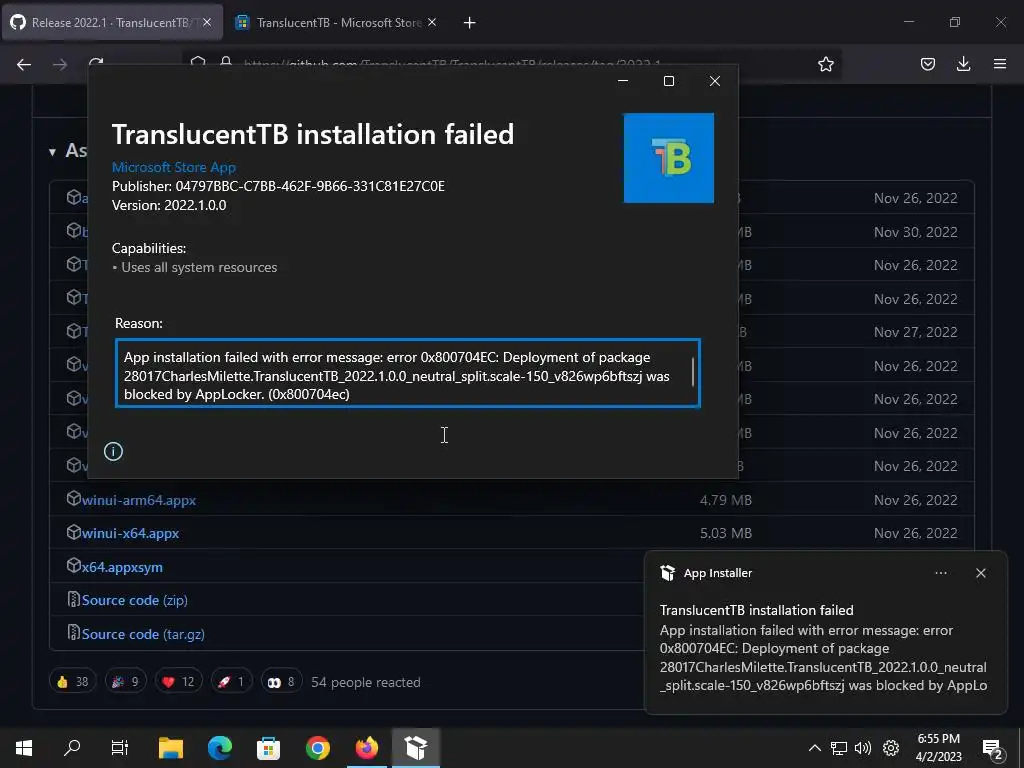Toggle the thumbs up reaction
The width and height of the screenshot is (1024, 768).
click(x=72, y=682)
